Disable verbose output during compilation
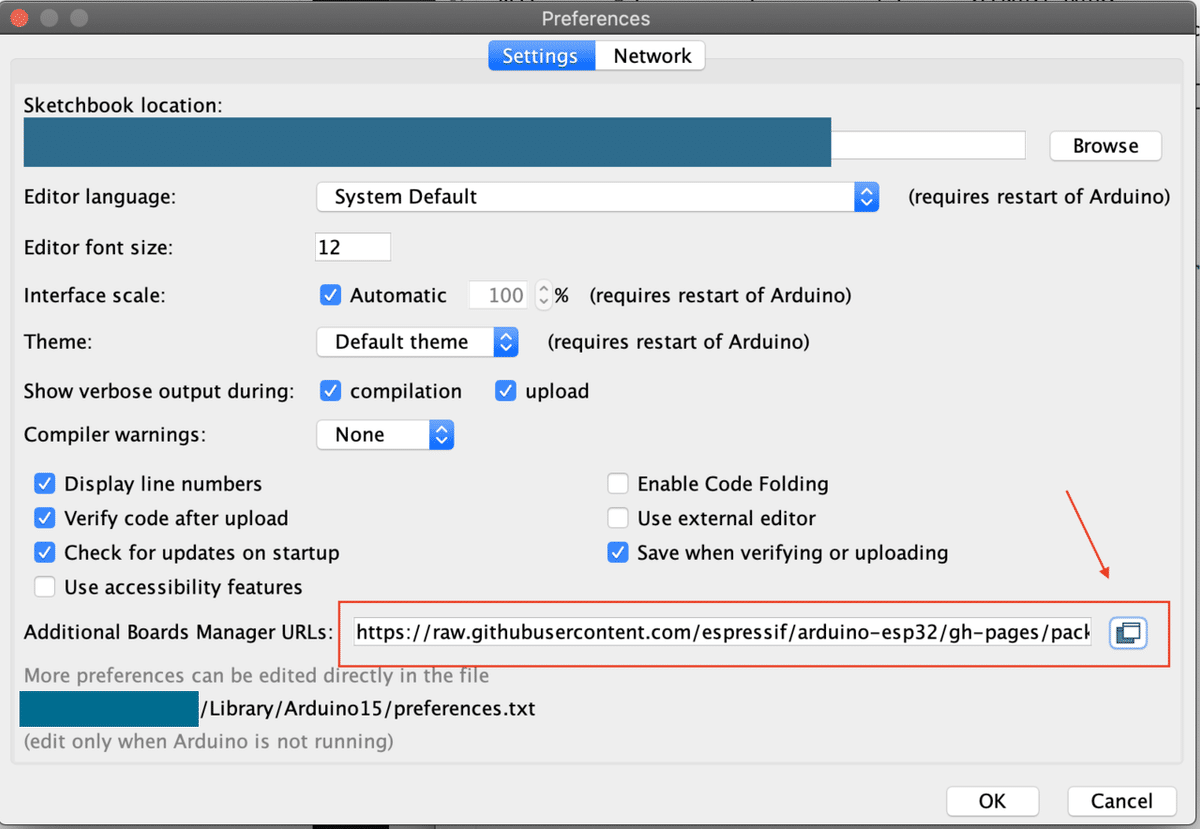The height and width of the screenshot is (829, 1200). (x=331, y=391)
